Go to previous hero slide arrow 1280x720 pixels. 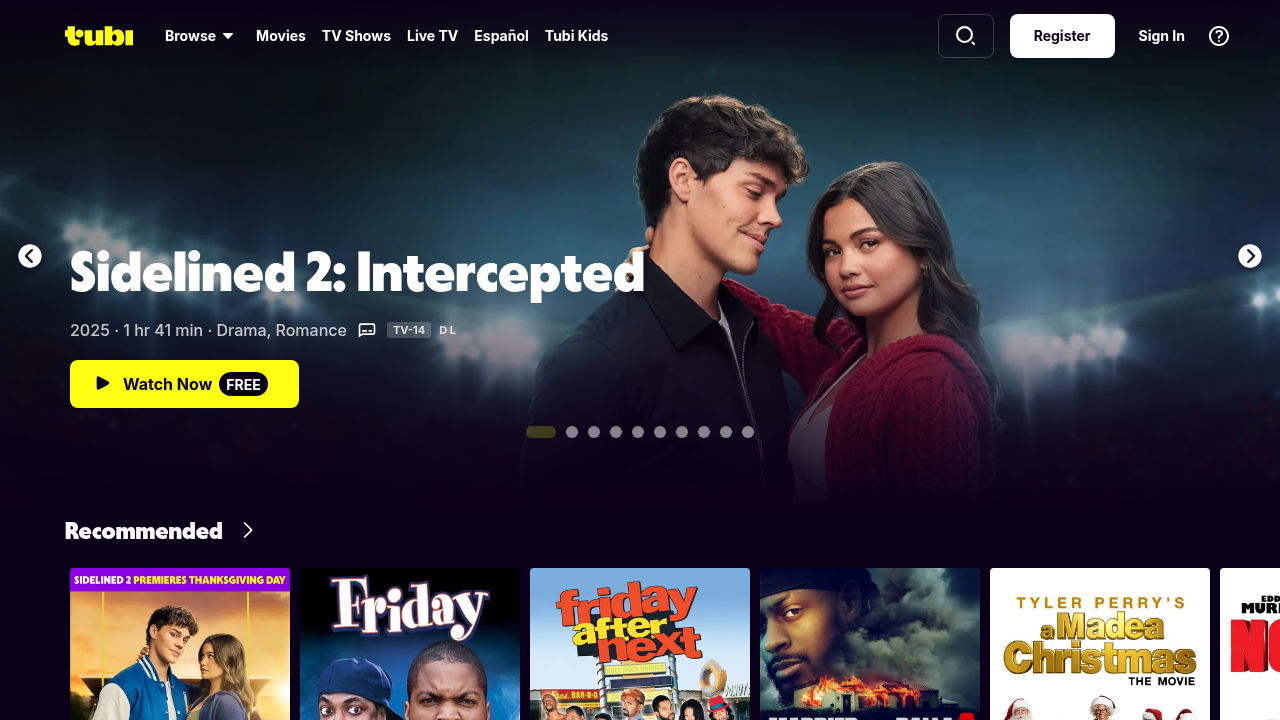click(30, 256)
